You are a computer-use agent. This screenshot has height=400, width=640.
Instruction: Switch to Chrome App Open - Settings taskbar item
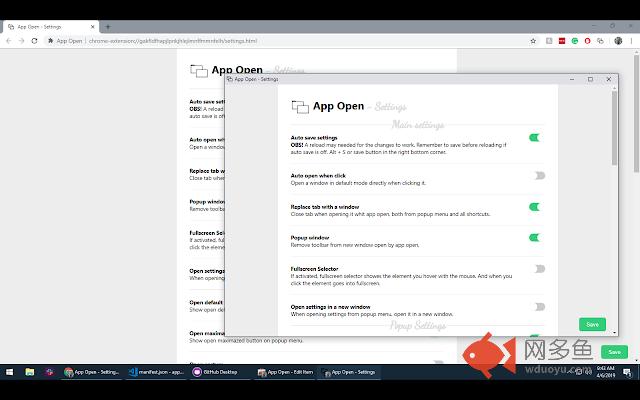click(92, 372)
